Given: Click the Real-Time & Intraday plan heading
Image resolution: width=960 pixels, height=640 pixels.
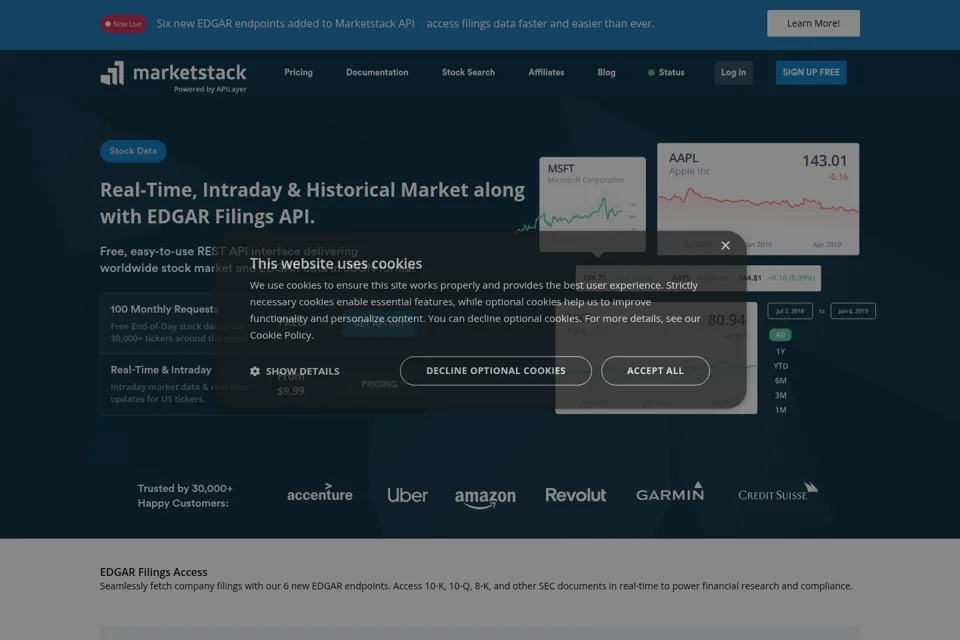Looking at the screenshot, I should [161, 370].
